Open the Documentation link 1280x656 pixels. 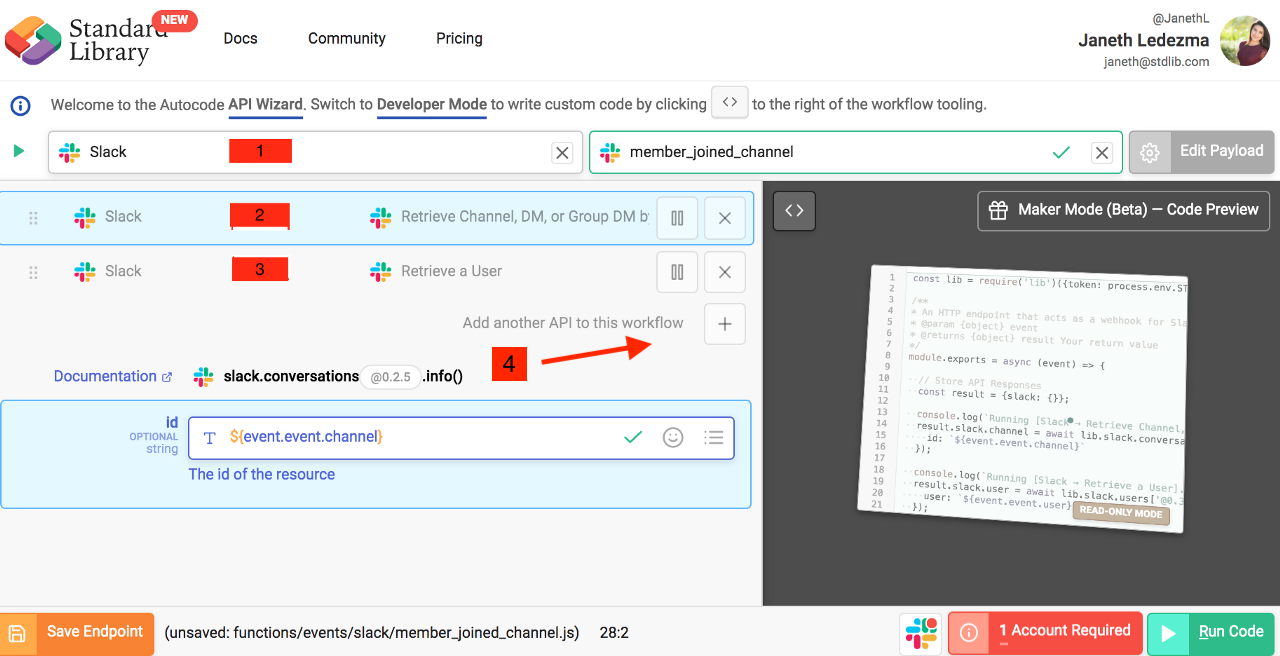pyautogui.click(x=112, y=376)
